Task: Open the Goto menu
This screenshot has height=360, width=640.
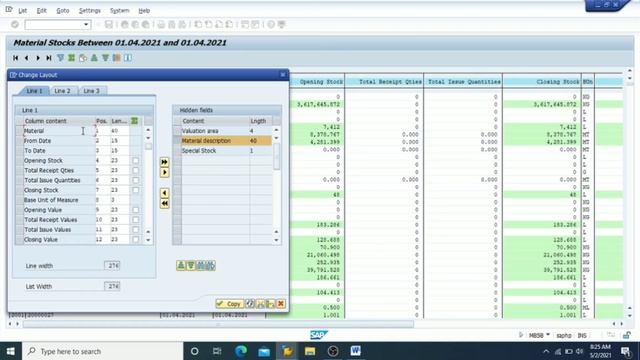Action: pyautogui.click(x=62, y=11)
